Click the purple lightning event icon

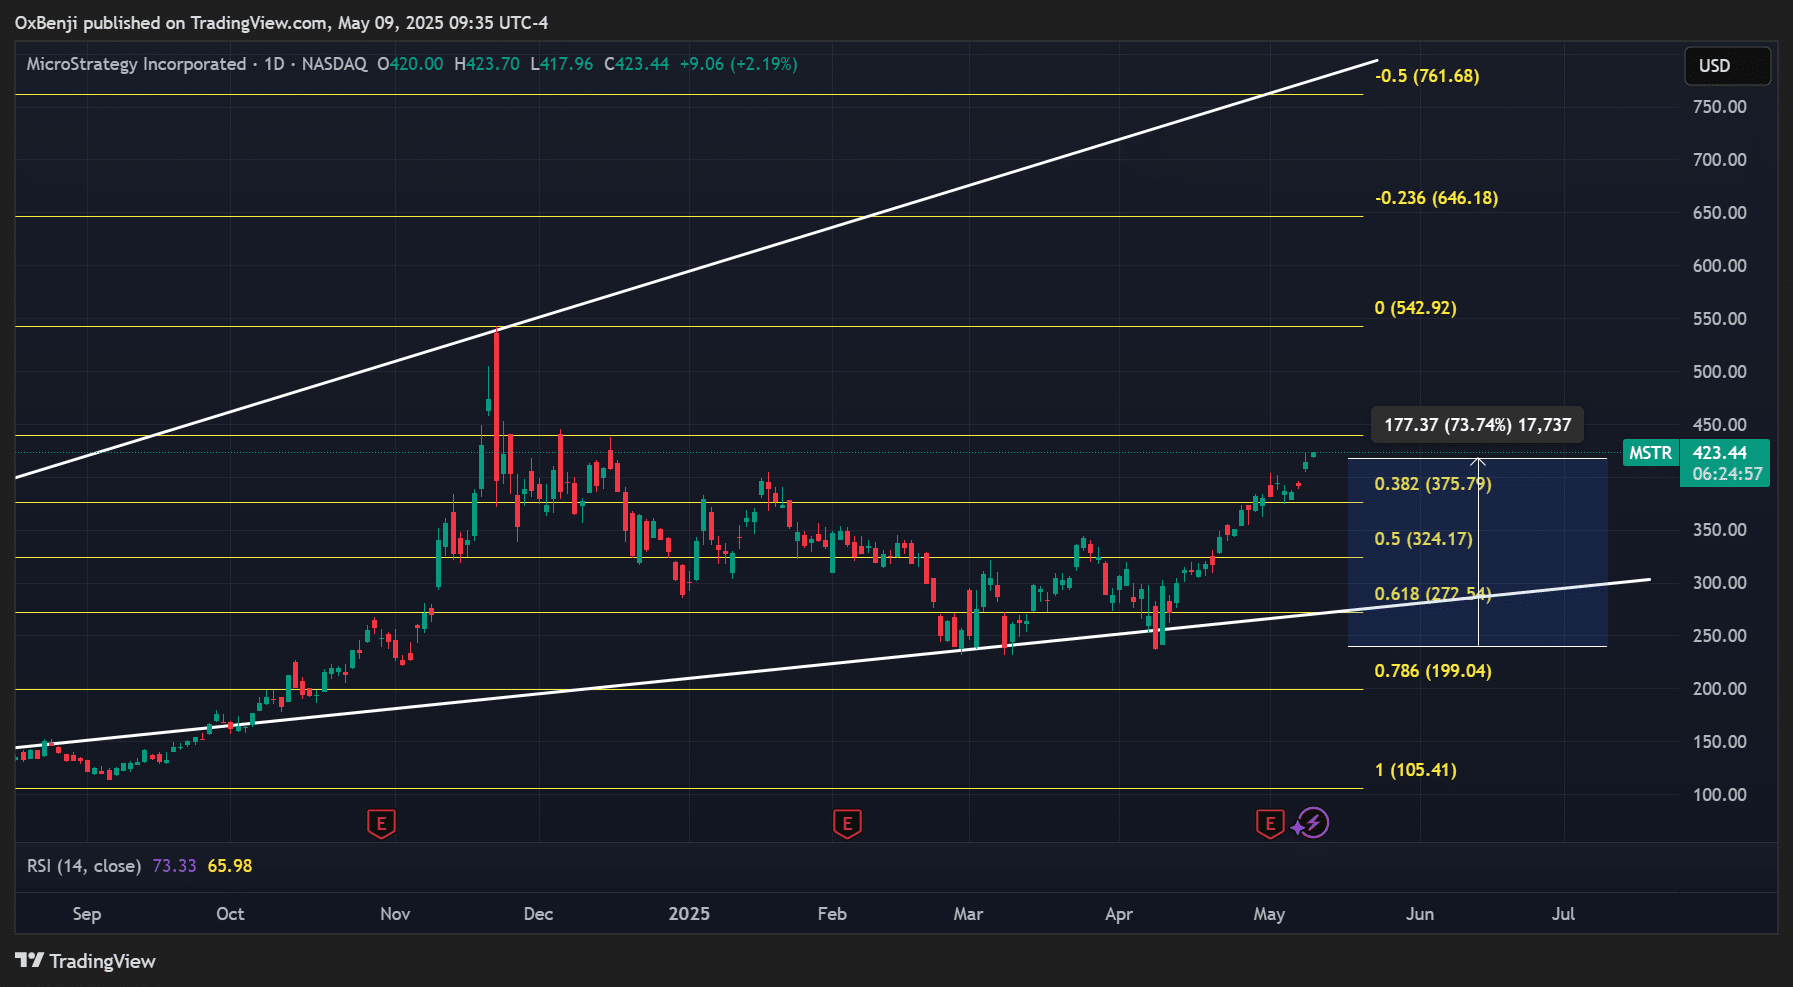point(1312,823)
